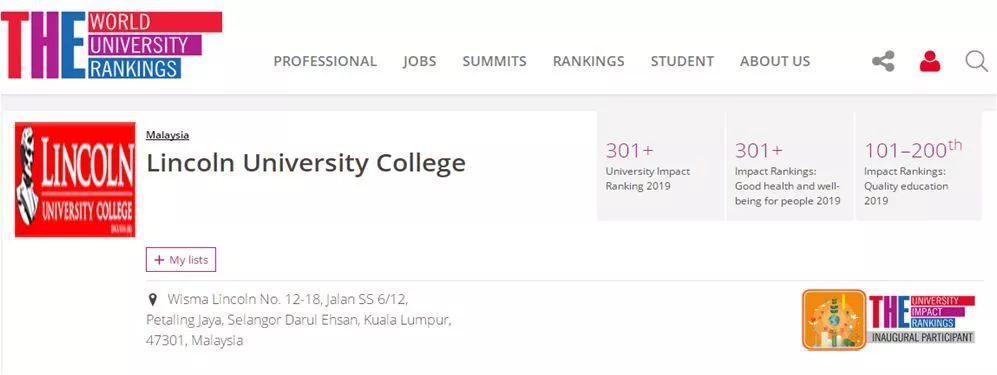Viewport: 997px width, 375px height.
Task: Open the PROFESSIONAL menu
Action: click(x=325, y=61)
